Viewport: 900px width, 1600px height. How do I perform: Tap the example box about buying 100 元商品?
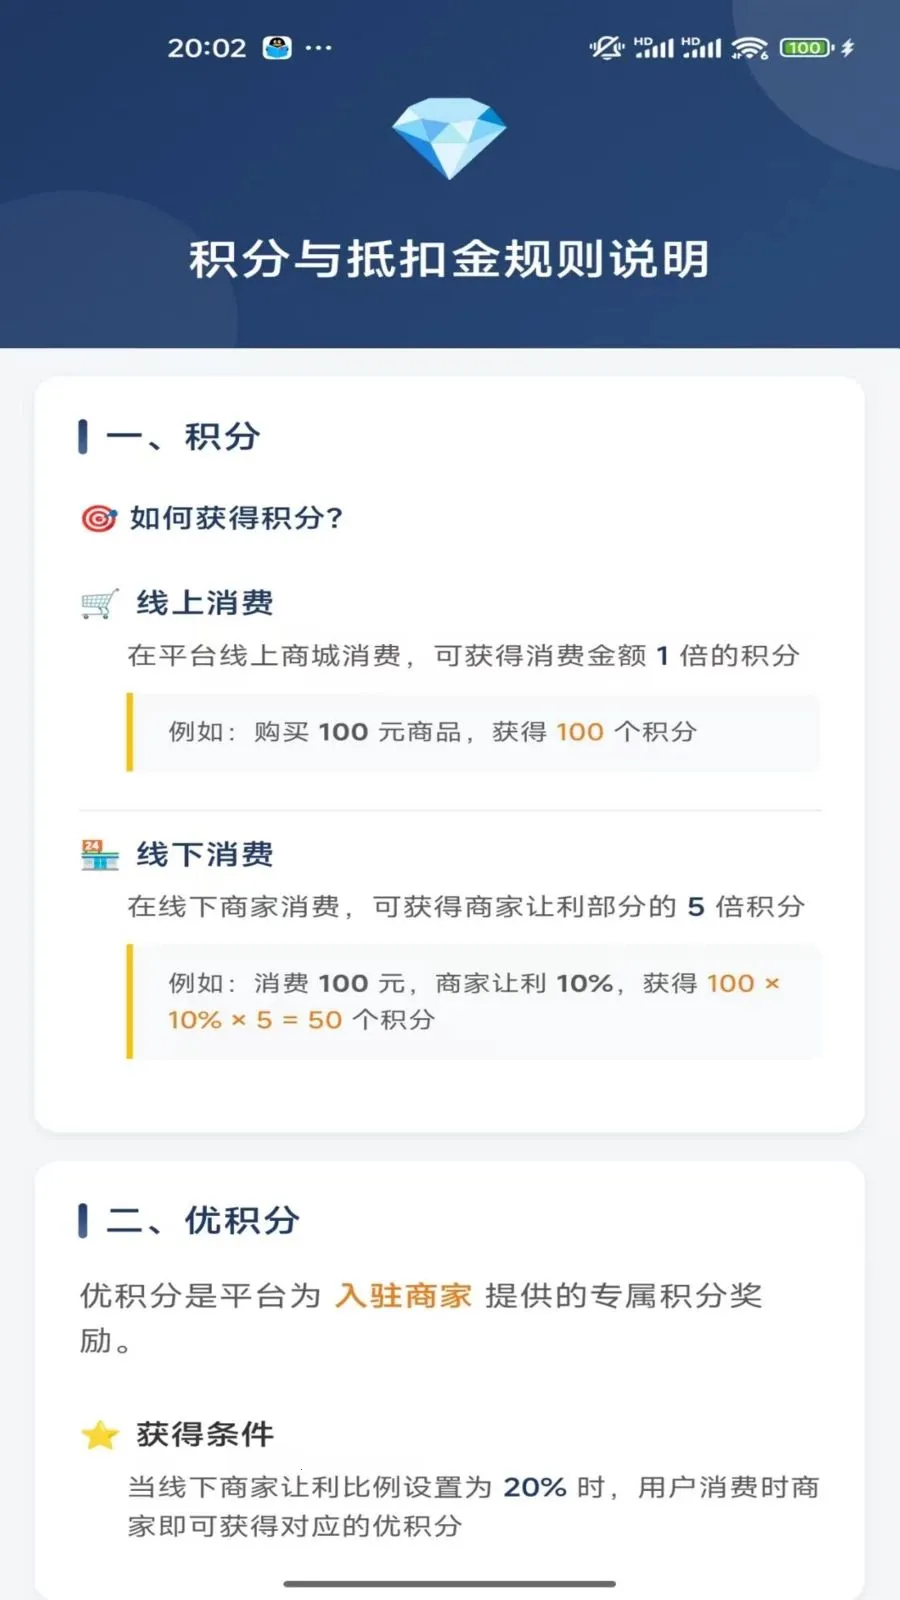point(473,732)
